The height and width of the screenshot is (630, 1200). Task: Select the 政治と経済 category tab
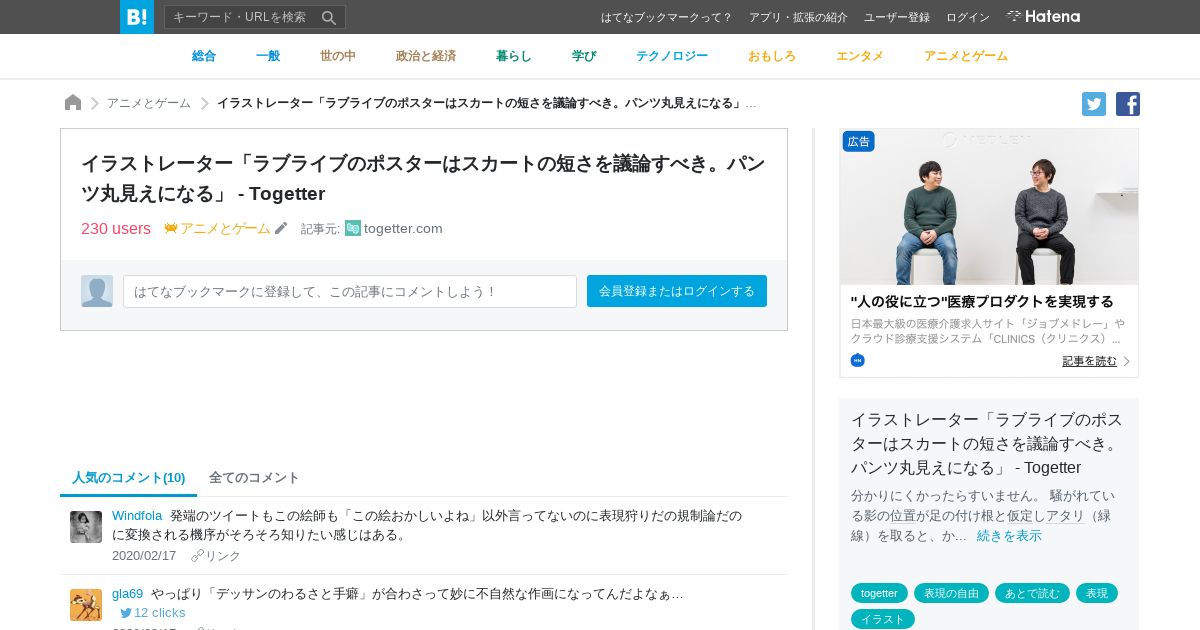pyautogui.click(x=426, y=56)
